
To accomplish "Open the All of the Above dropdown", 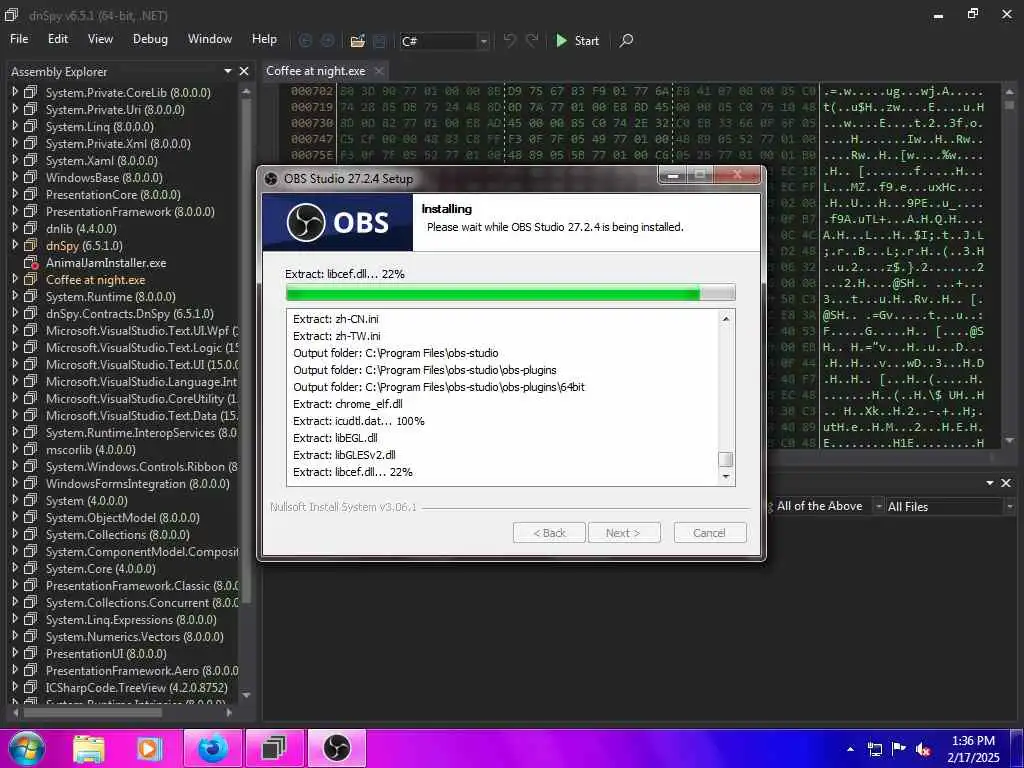I will tap(878, 506).
